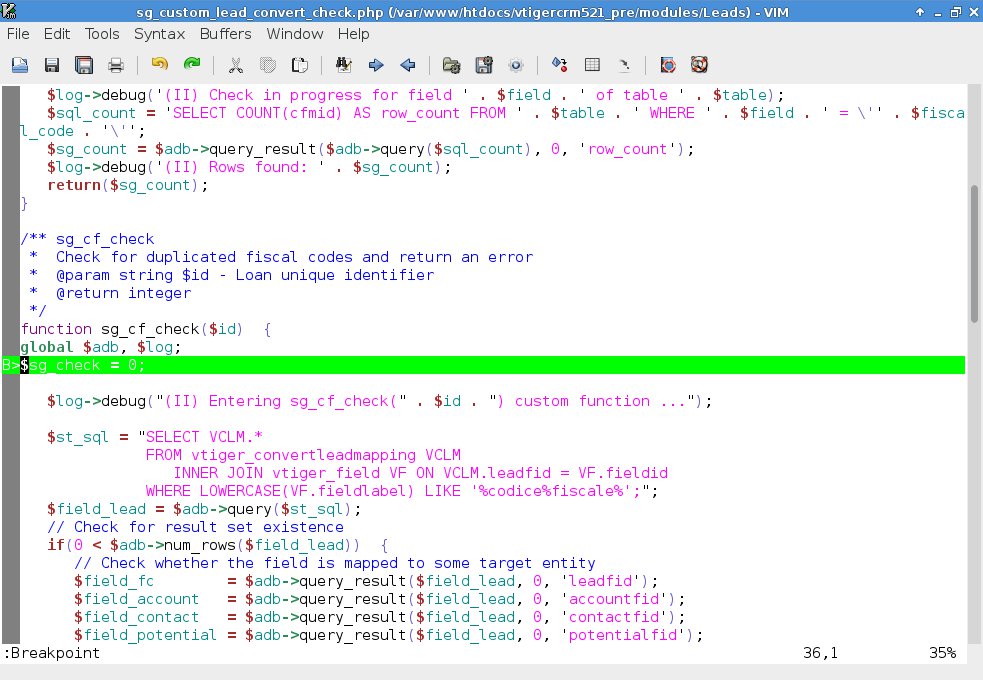Open the Syntax menu
The image size is (983, 680).
(x=159, y=33)
